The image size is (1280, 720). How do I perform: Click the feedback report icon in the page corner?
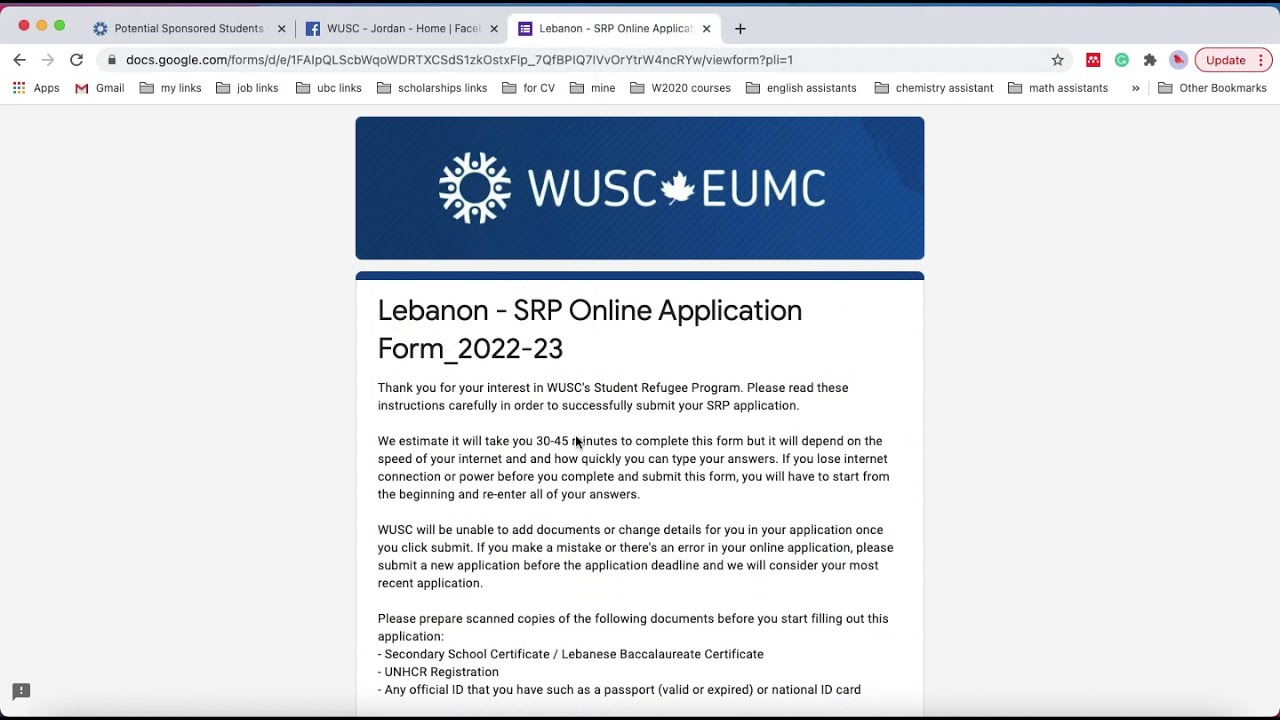point(21,691)
